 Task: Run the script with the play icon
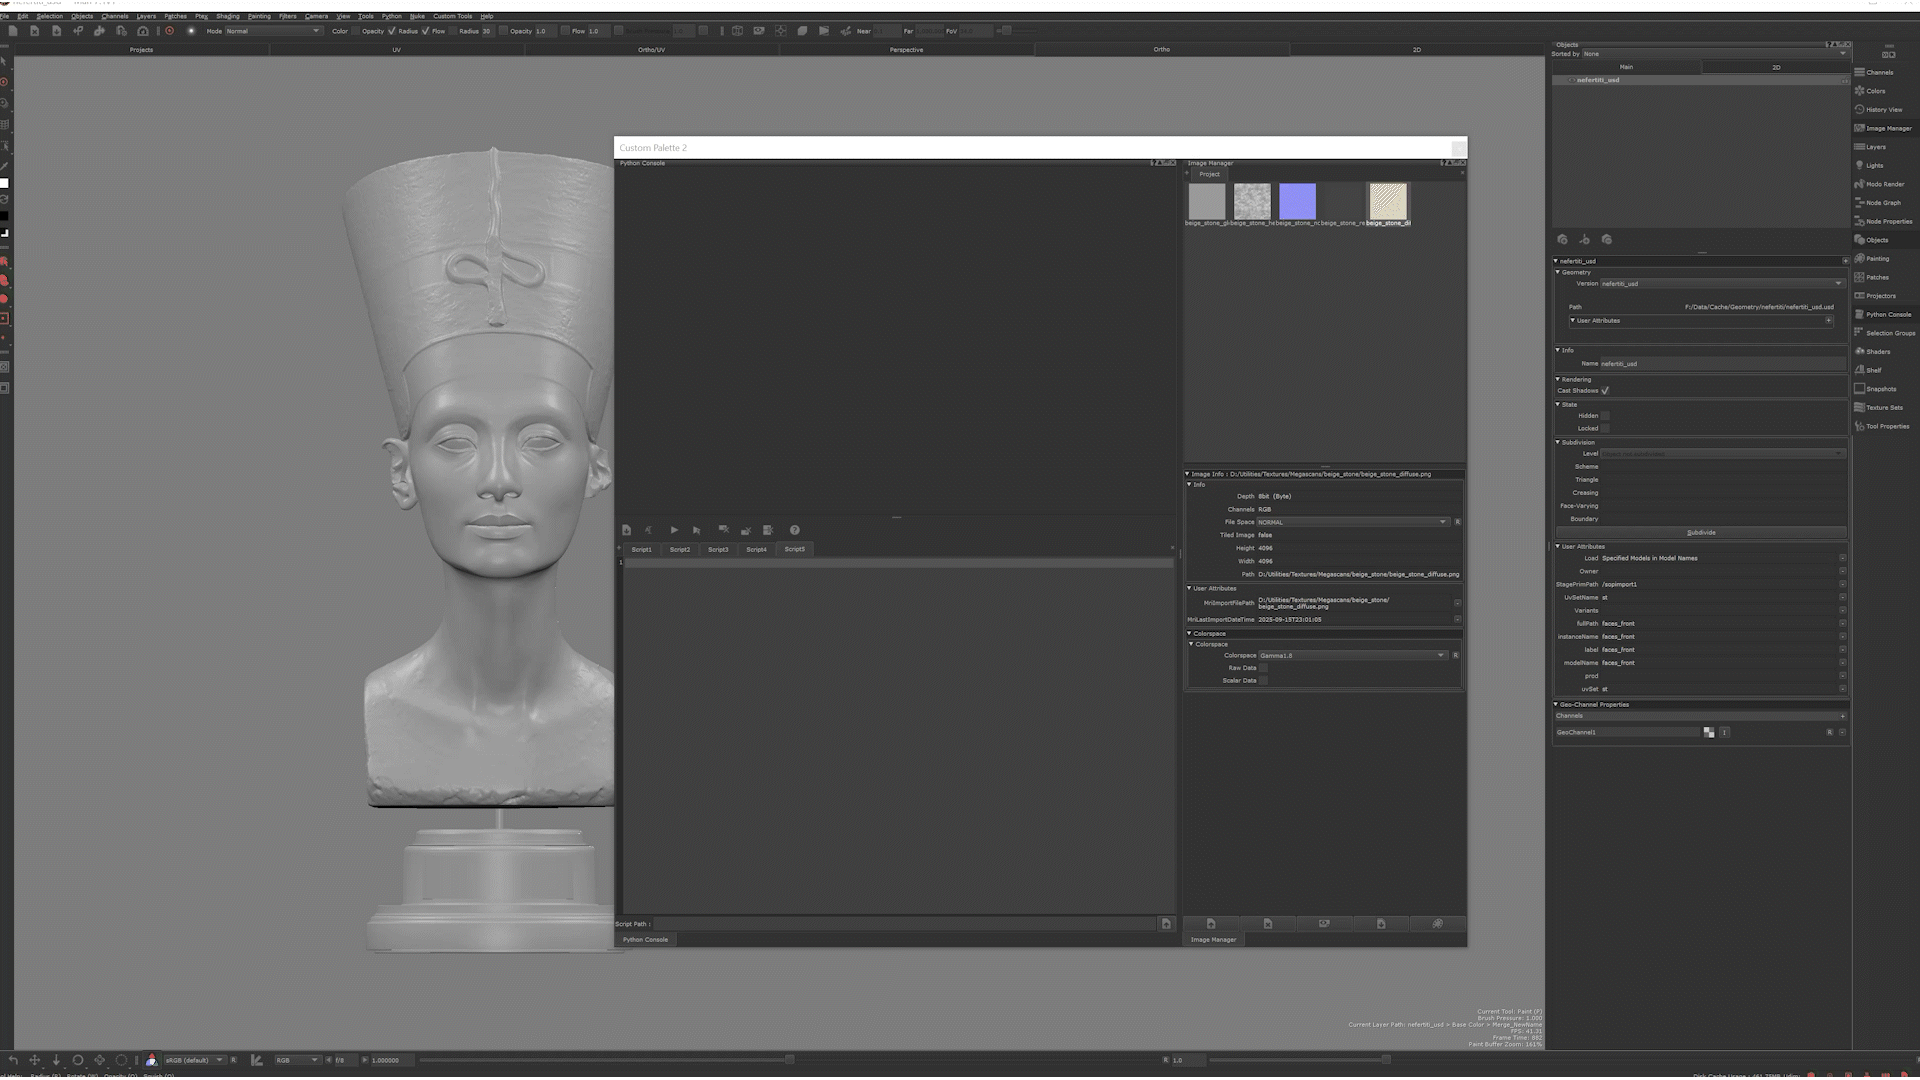point(674,530)
